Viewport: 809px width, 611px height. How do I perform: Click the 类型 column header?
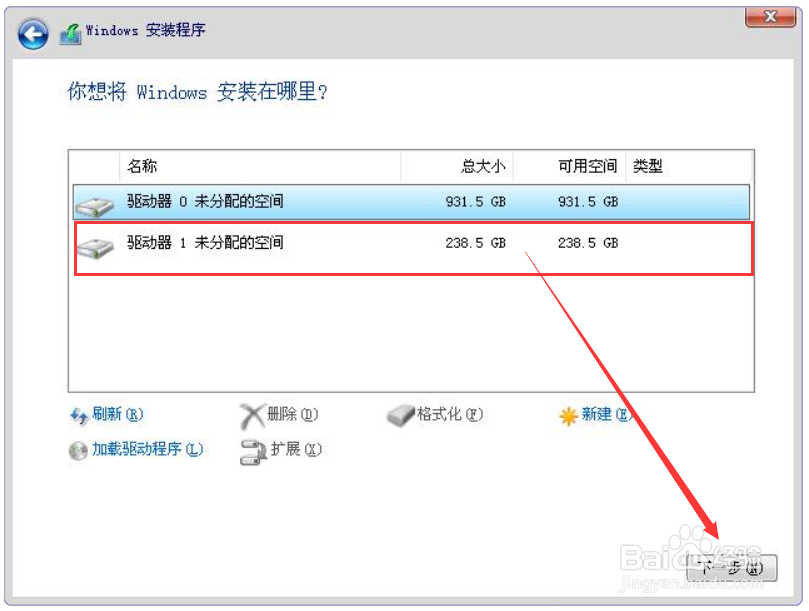(x=689, y=166)
